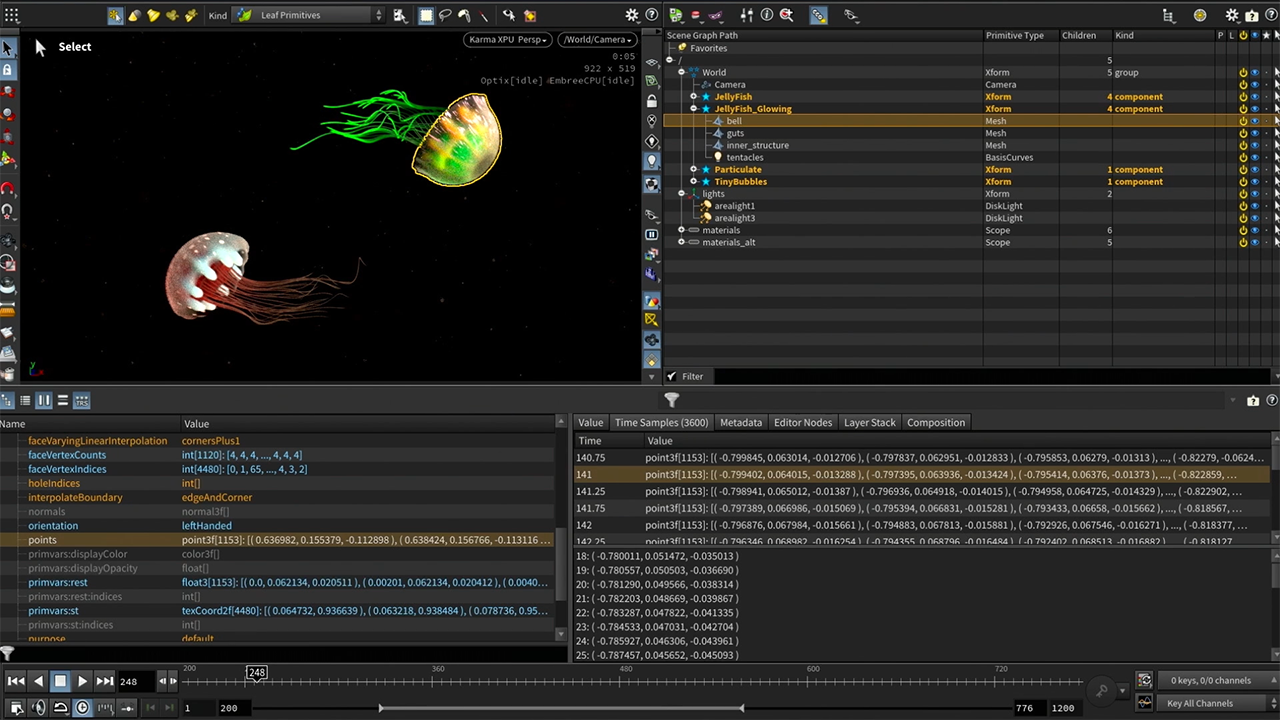Expand the JellyFish tree node
Screen dimensions: 1280x720
693,97
